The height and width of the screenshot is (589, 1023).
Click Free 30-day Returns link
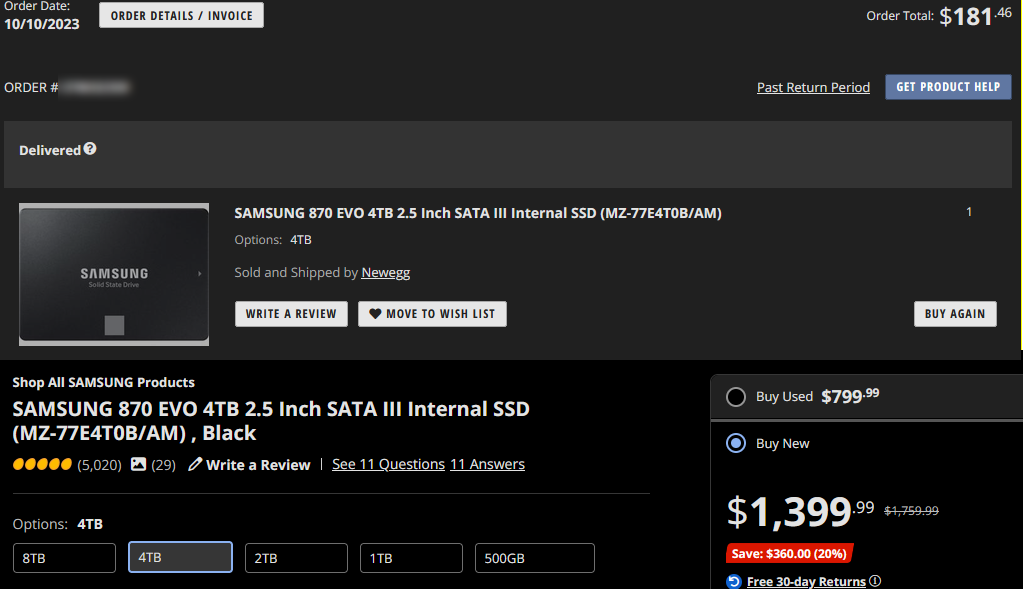[806, 581]
